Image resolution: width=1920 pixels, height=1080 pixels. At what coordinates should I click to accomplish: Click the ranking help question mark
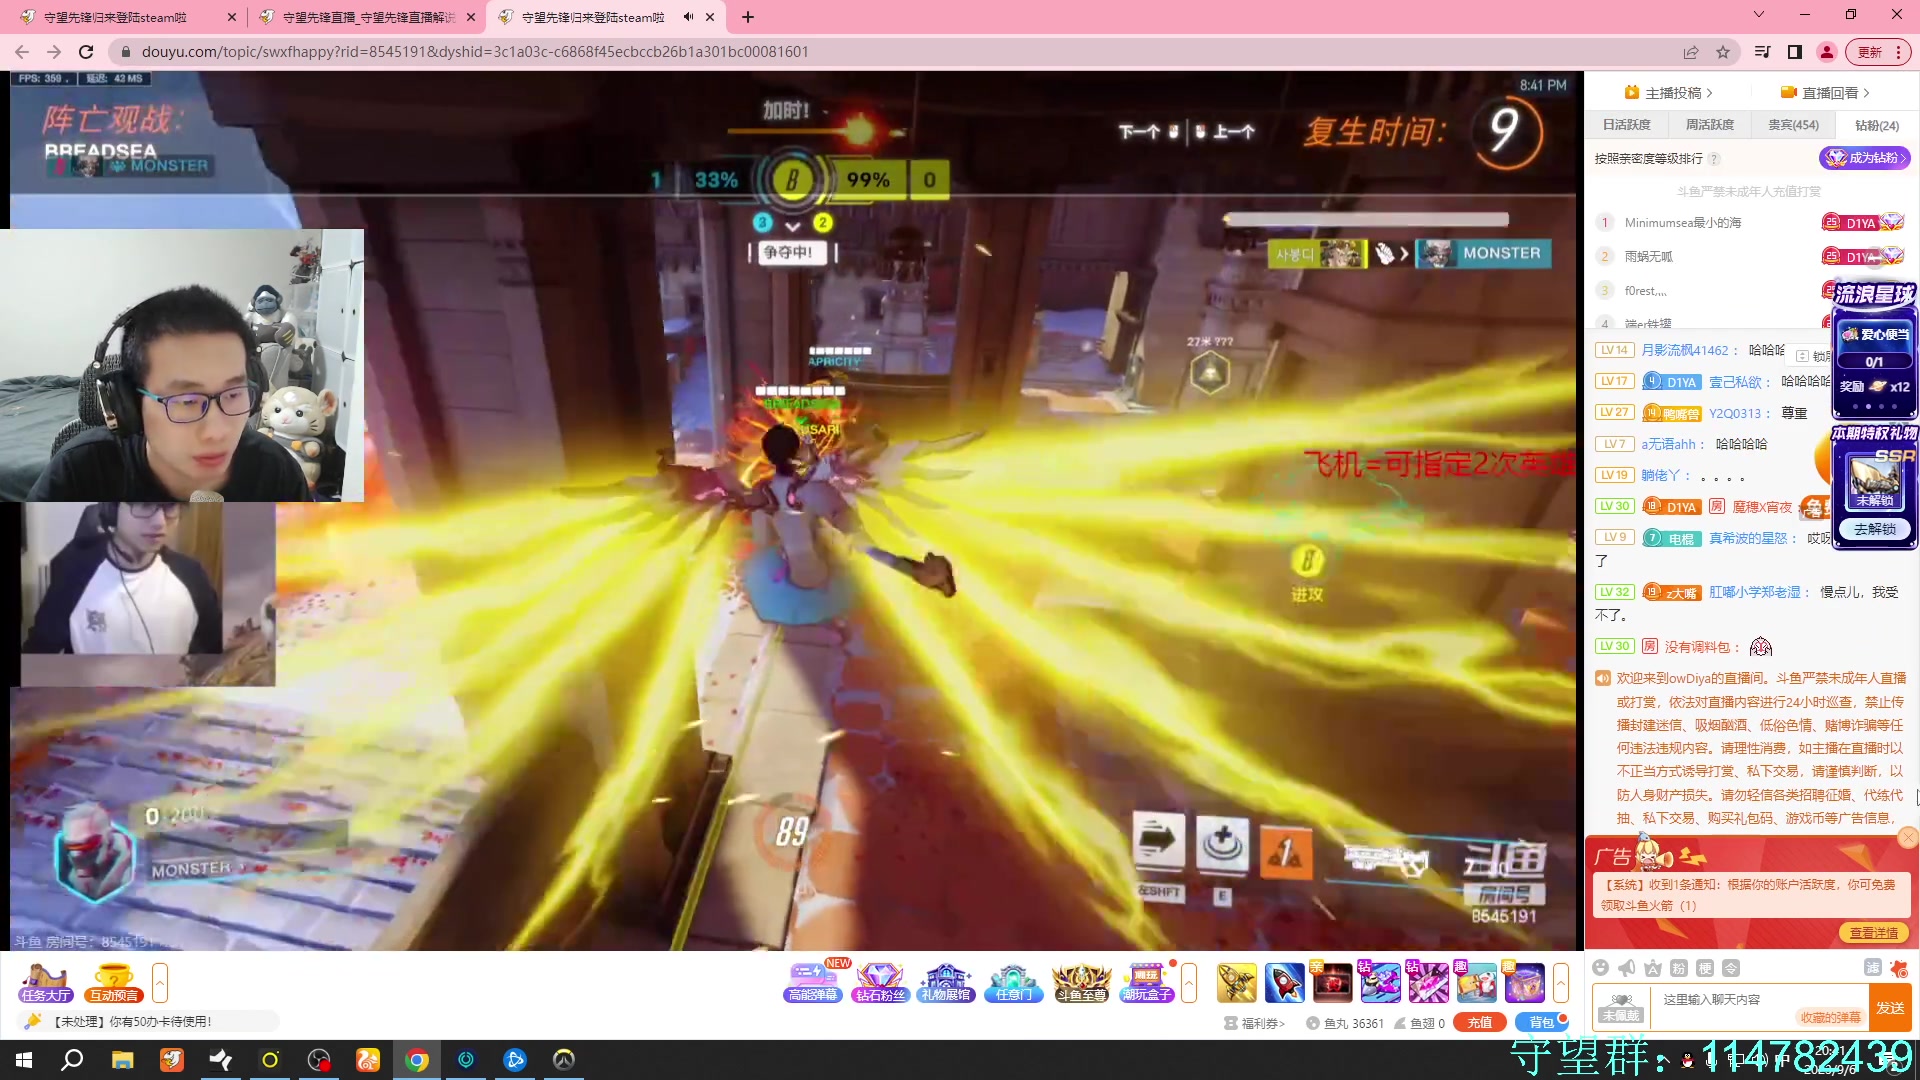click(1714, 159)
